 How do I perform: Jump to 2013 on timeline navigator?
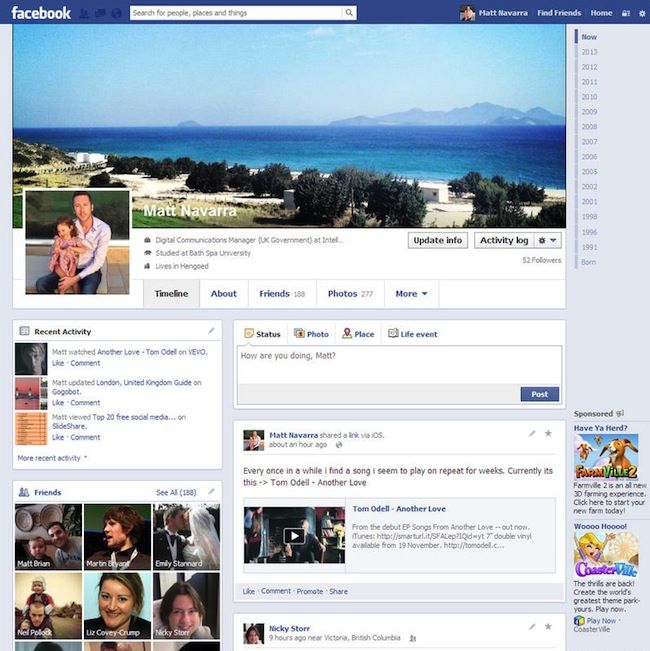point(589,52)
